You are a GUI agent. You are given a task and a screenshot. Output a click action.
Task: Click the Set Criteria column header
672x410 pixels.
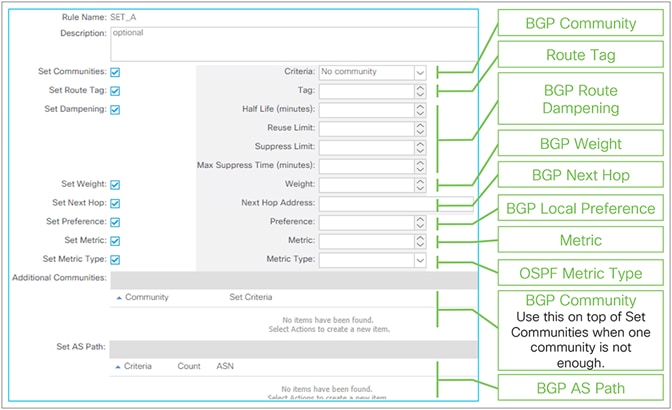pos(251,297)
